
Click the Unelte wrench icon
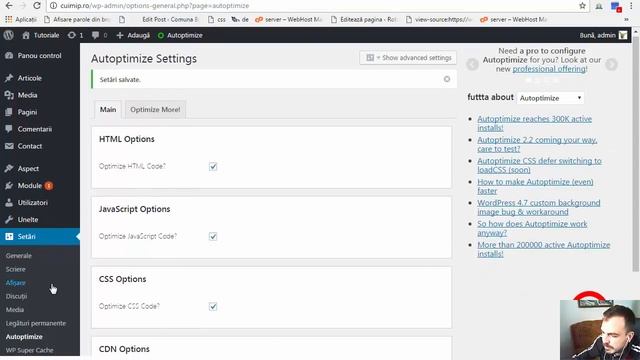click(9, 220)
